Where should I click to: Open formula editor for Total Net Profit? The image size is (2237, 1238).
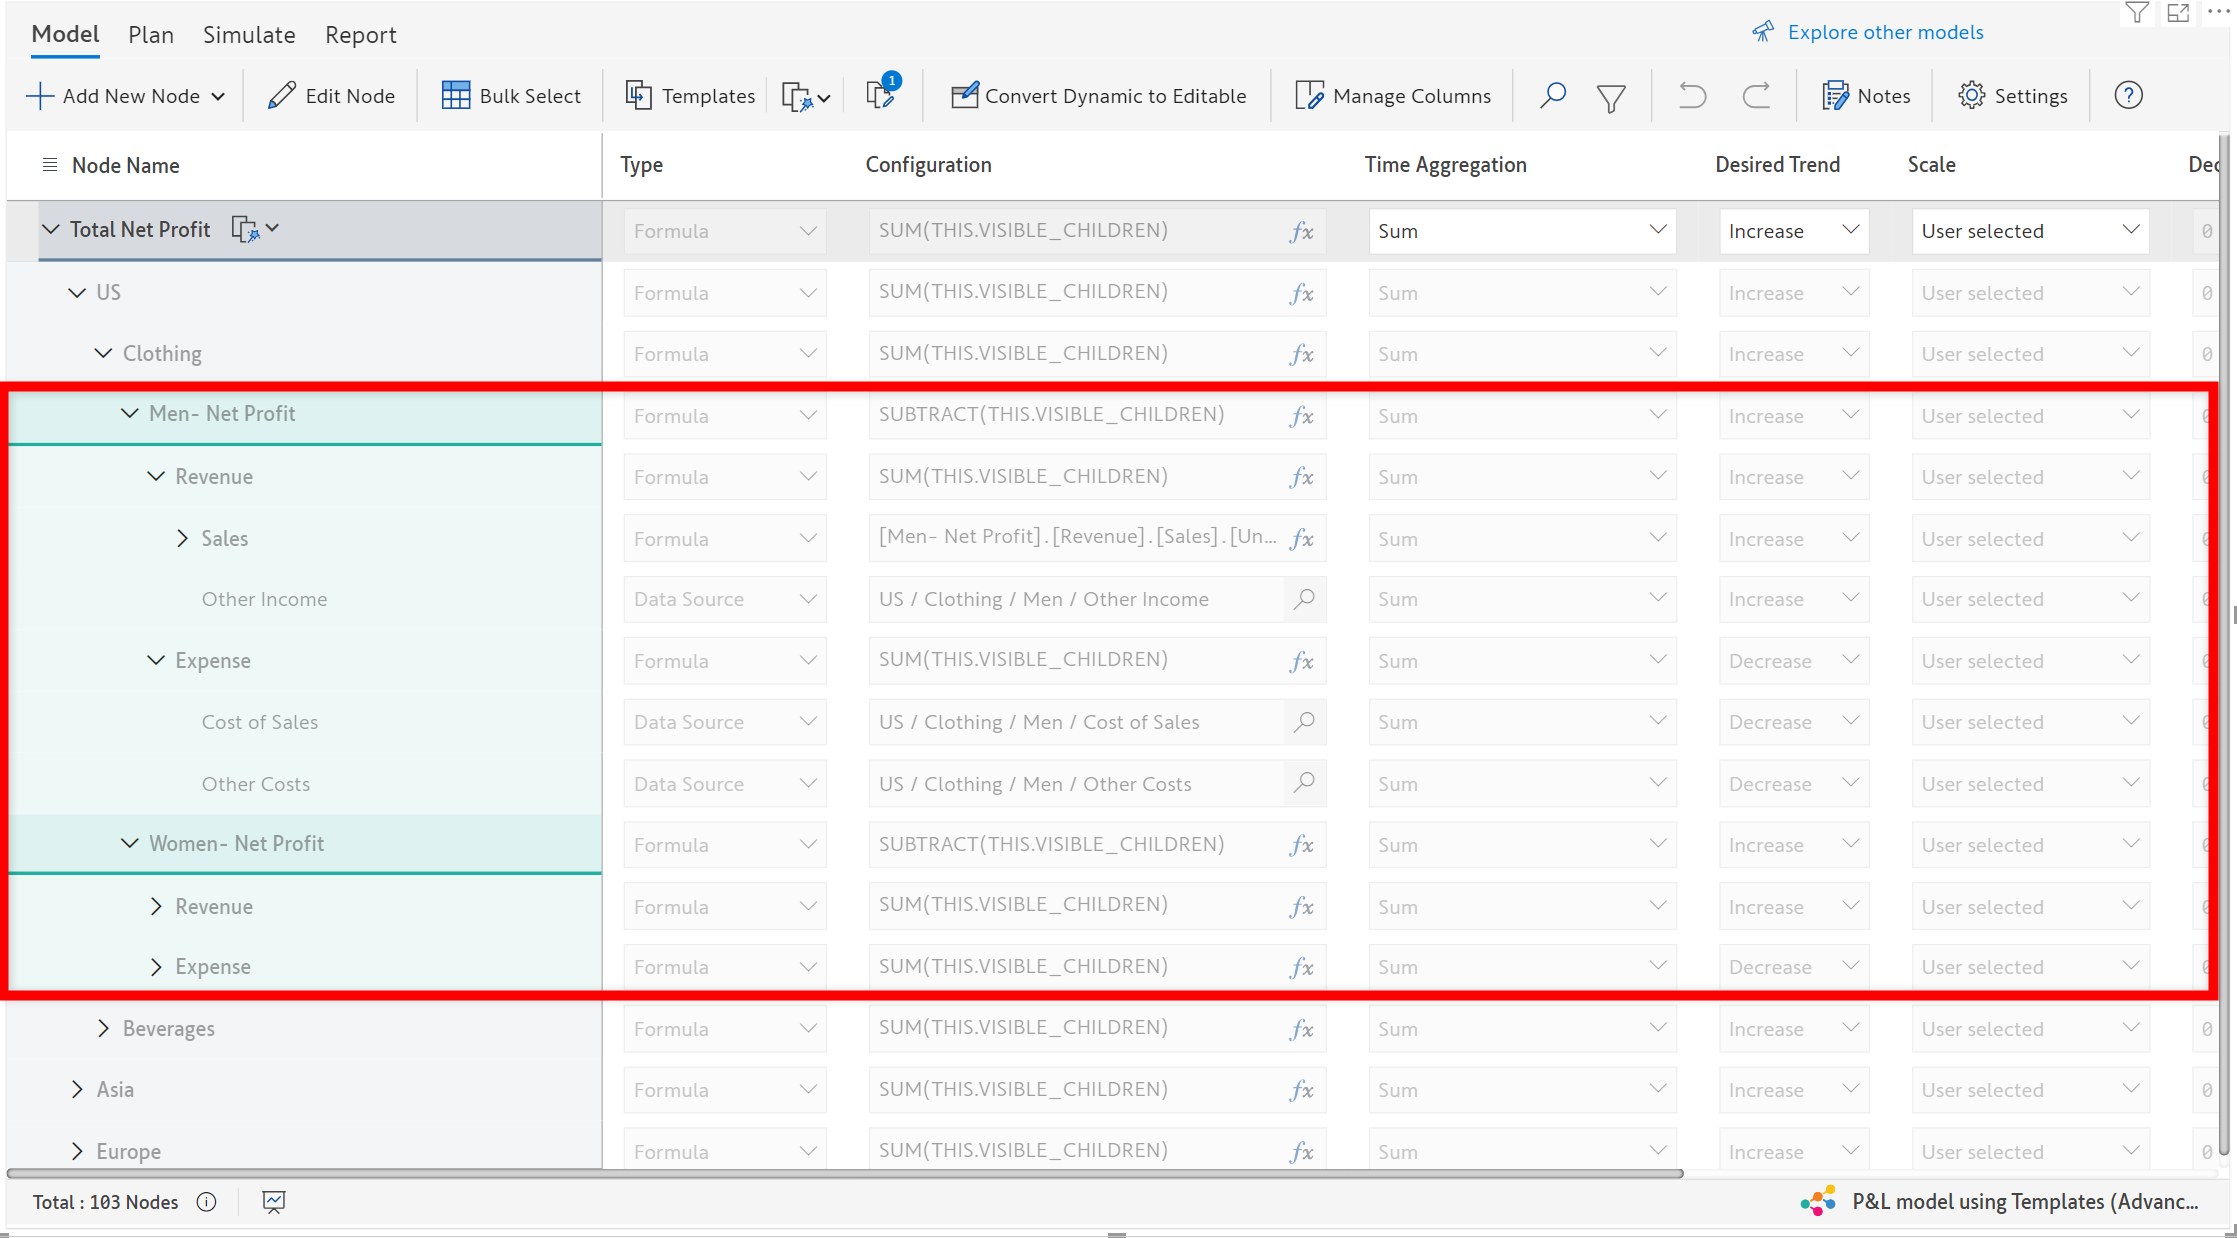1301,231
